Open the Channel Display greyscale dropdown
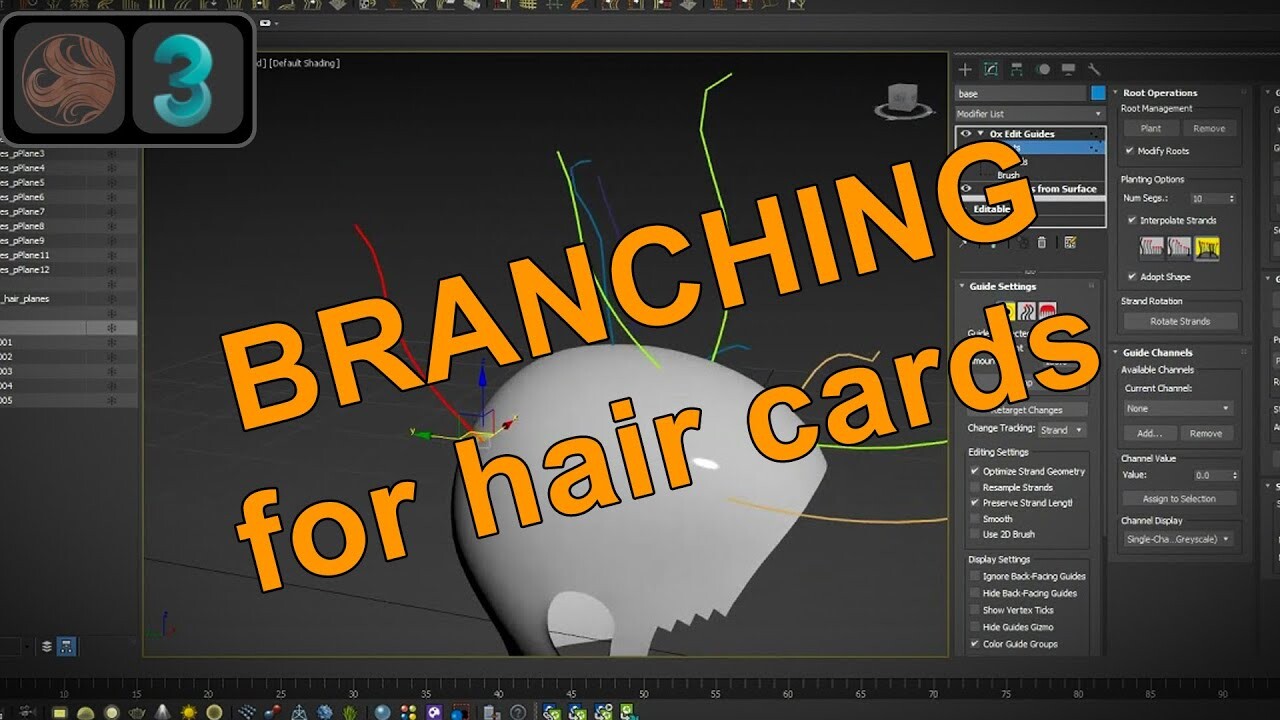 coord(1178,538)
